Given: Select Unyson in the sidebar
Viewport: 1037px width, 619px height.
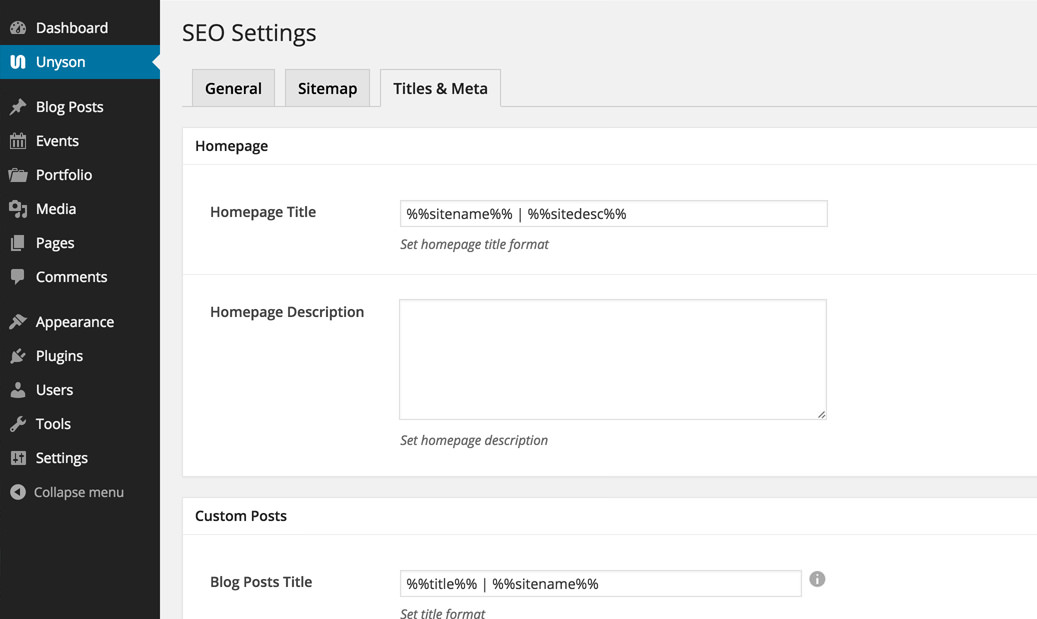Looking at the screenshot, I should (80, 62).
